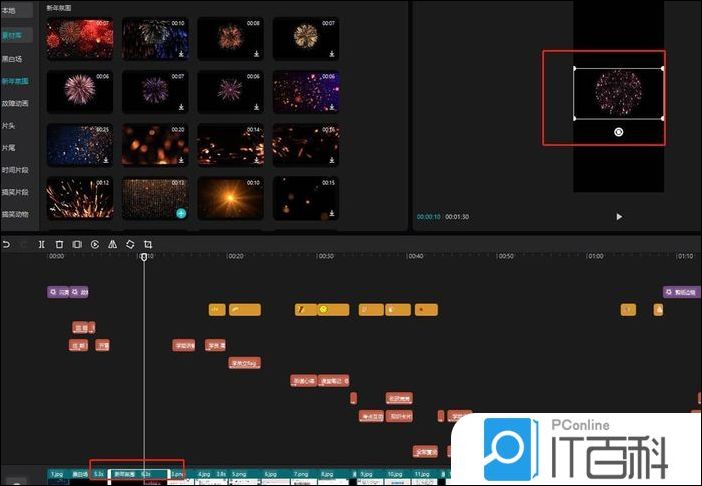Open the 故障动画 category
This screenshot has width=702, height=486.
(15, 103)
